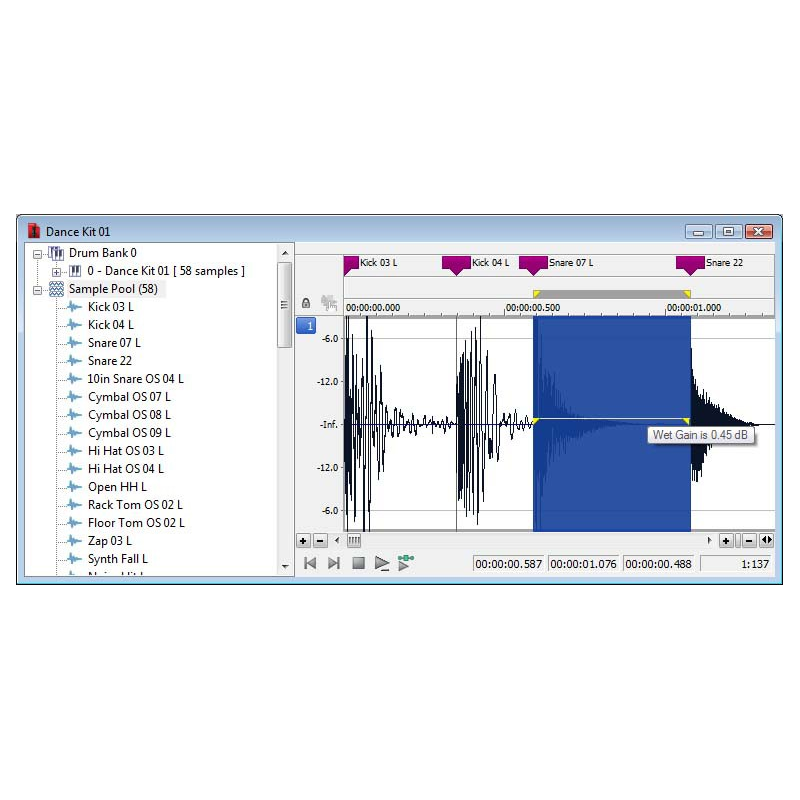The height and width of the screenshot is (800, 800).
Task: Collapse the Sample Pool (58) node
Action: 38,289
